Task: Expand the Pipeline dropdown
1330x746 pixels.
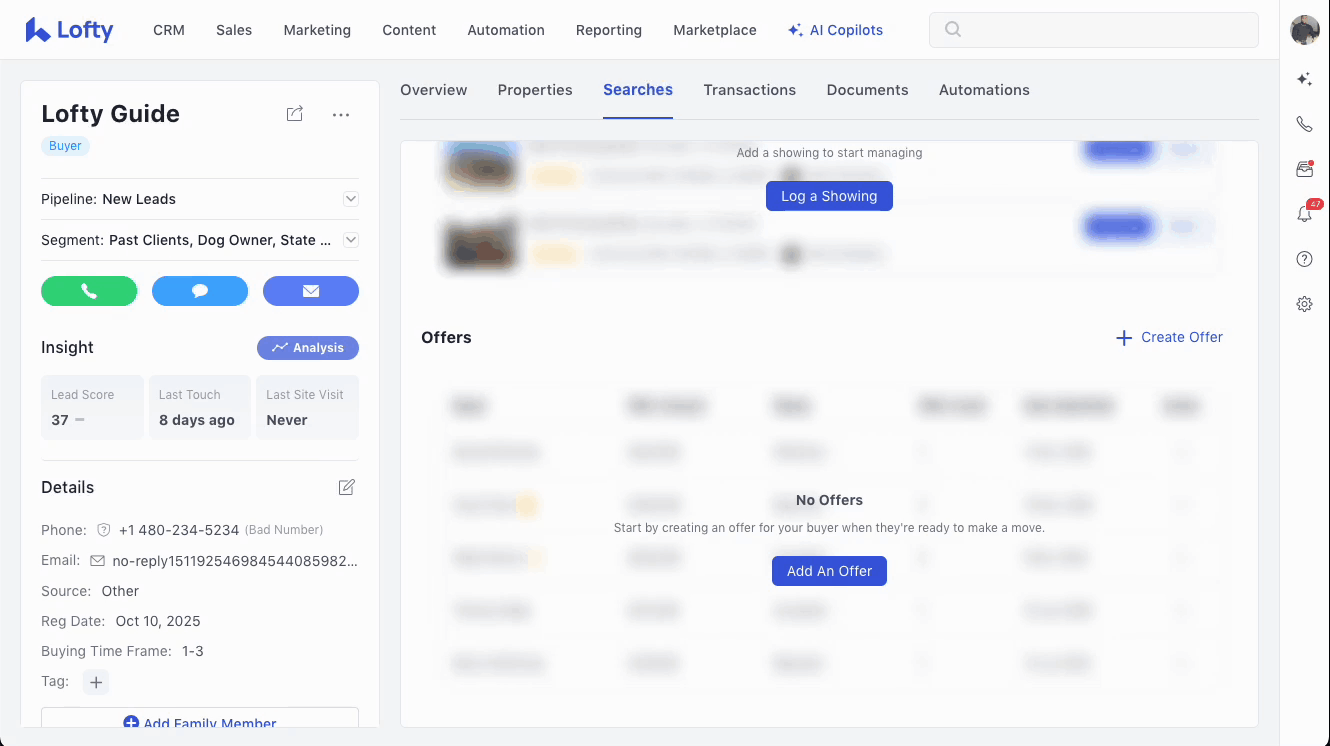Action: point(350,199)
